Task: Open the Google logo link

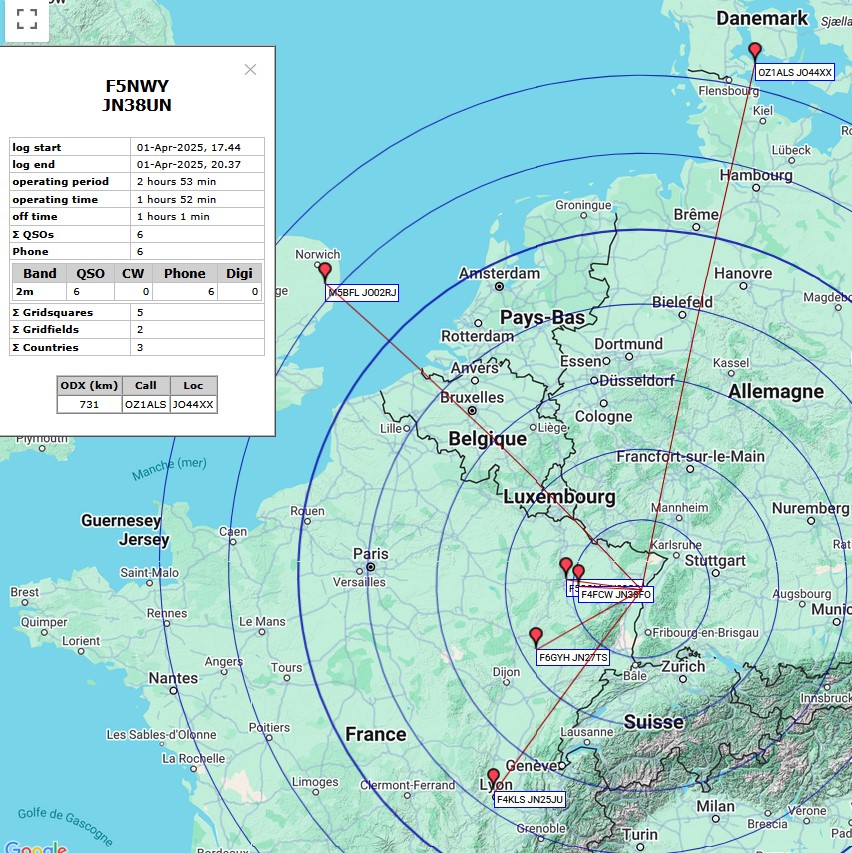Action: coord(35,846)
